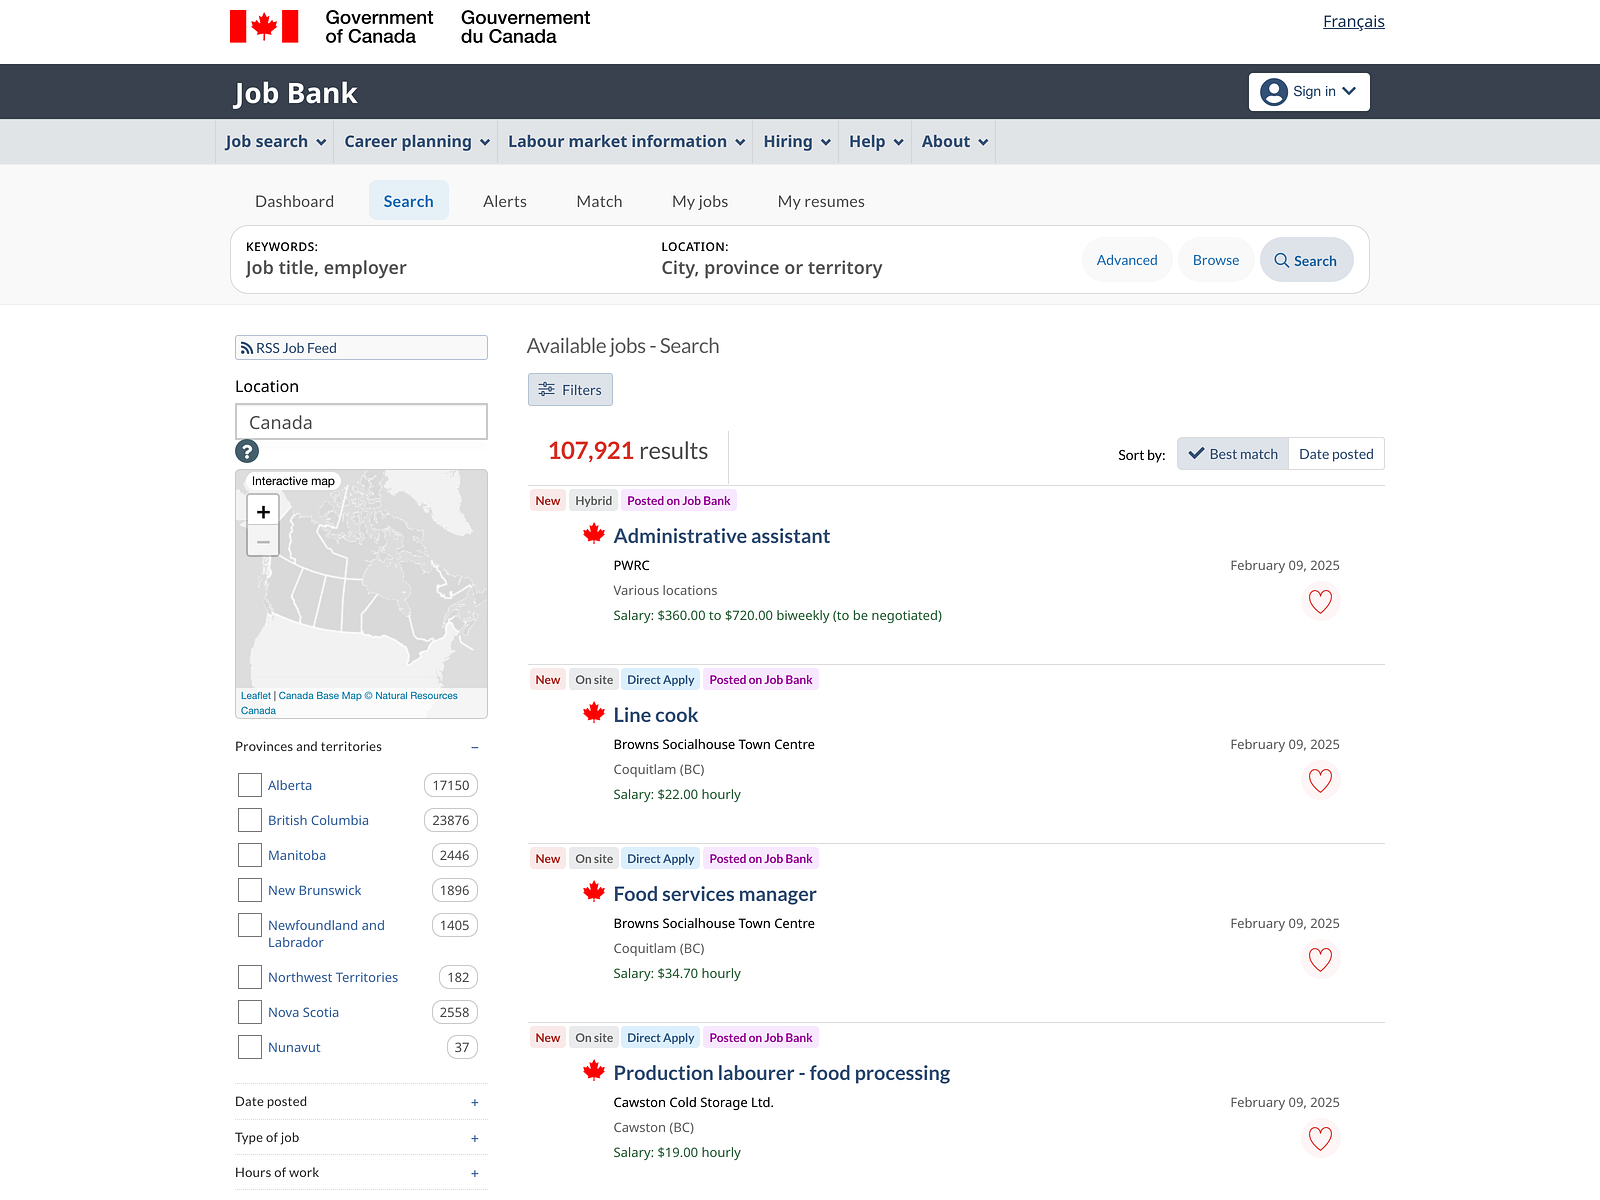
Task: Open location help question mark icon
Action: [247, 451]
